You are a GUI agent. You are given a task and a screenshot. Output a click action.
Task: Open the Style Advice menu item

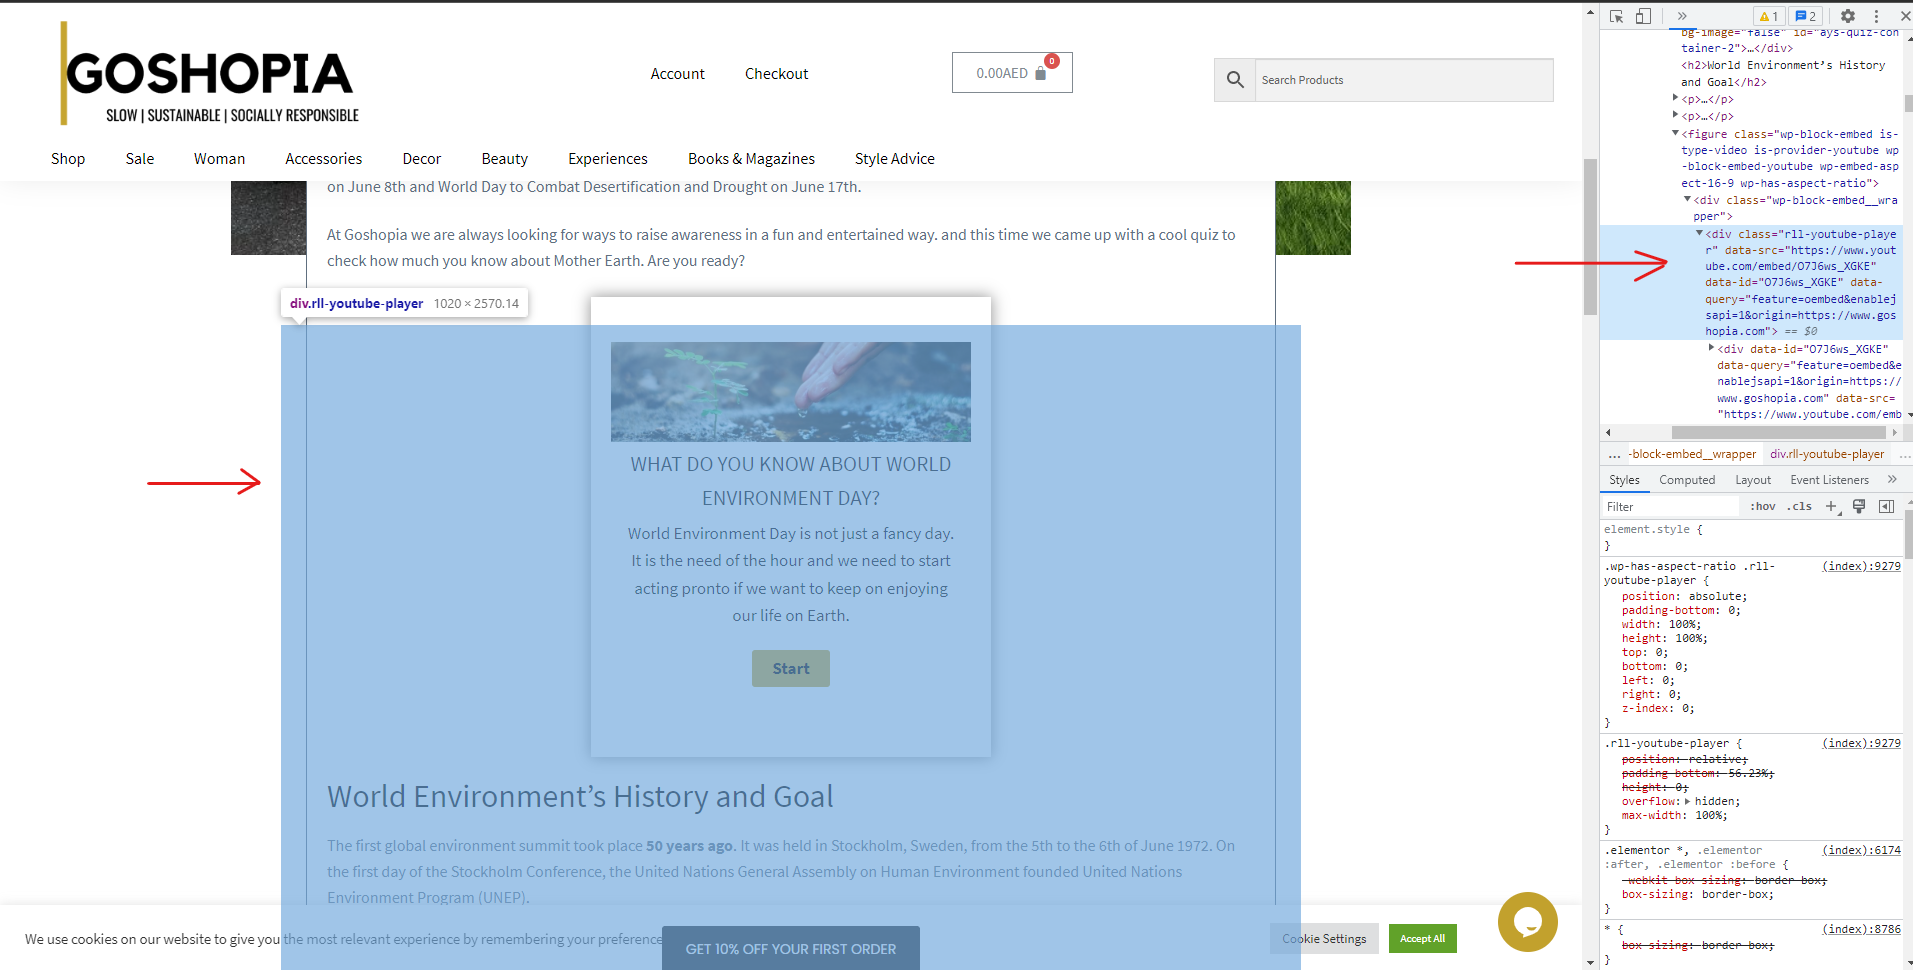coord(895,159)
